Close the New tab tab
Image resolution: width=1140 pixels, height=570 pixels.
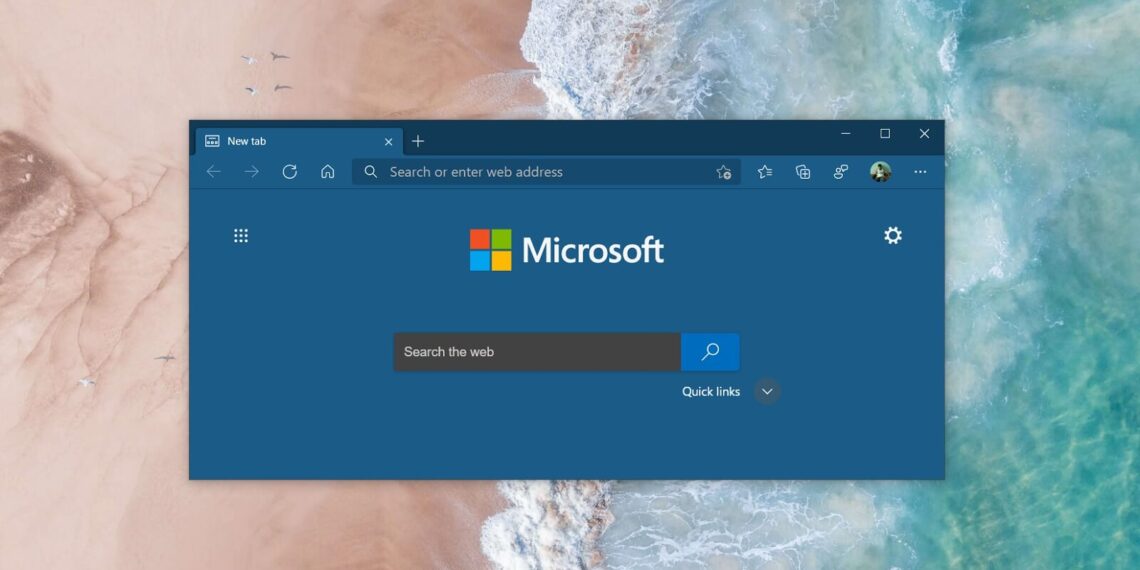[388, 142]
